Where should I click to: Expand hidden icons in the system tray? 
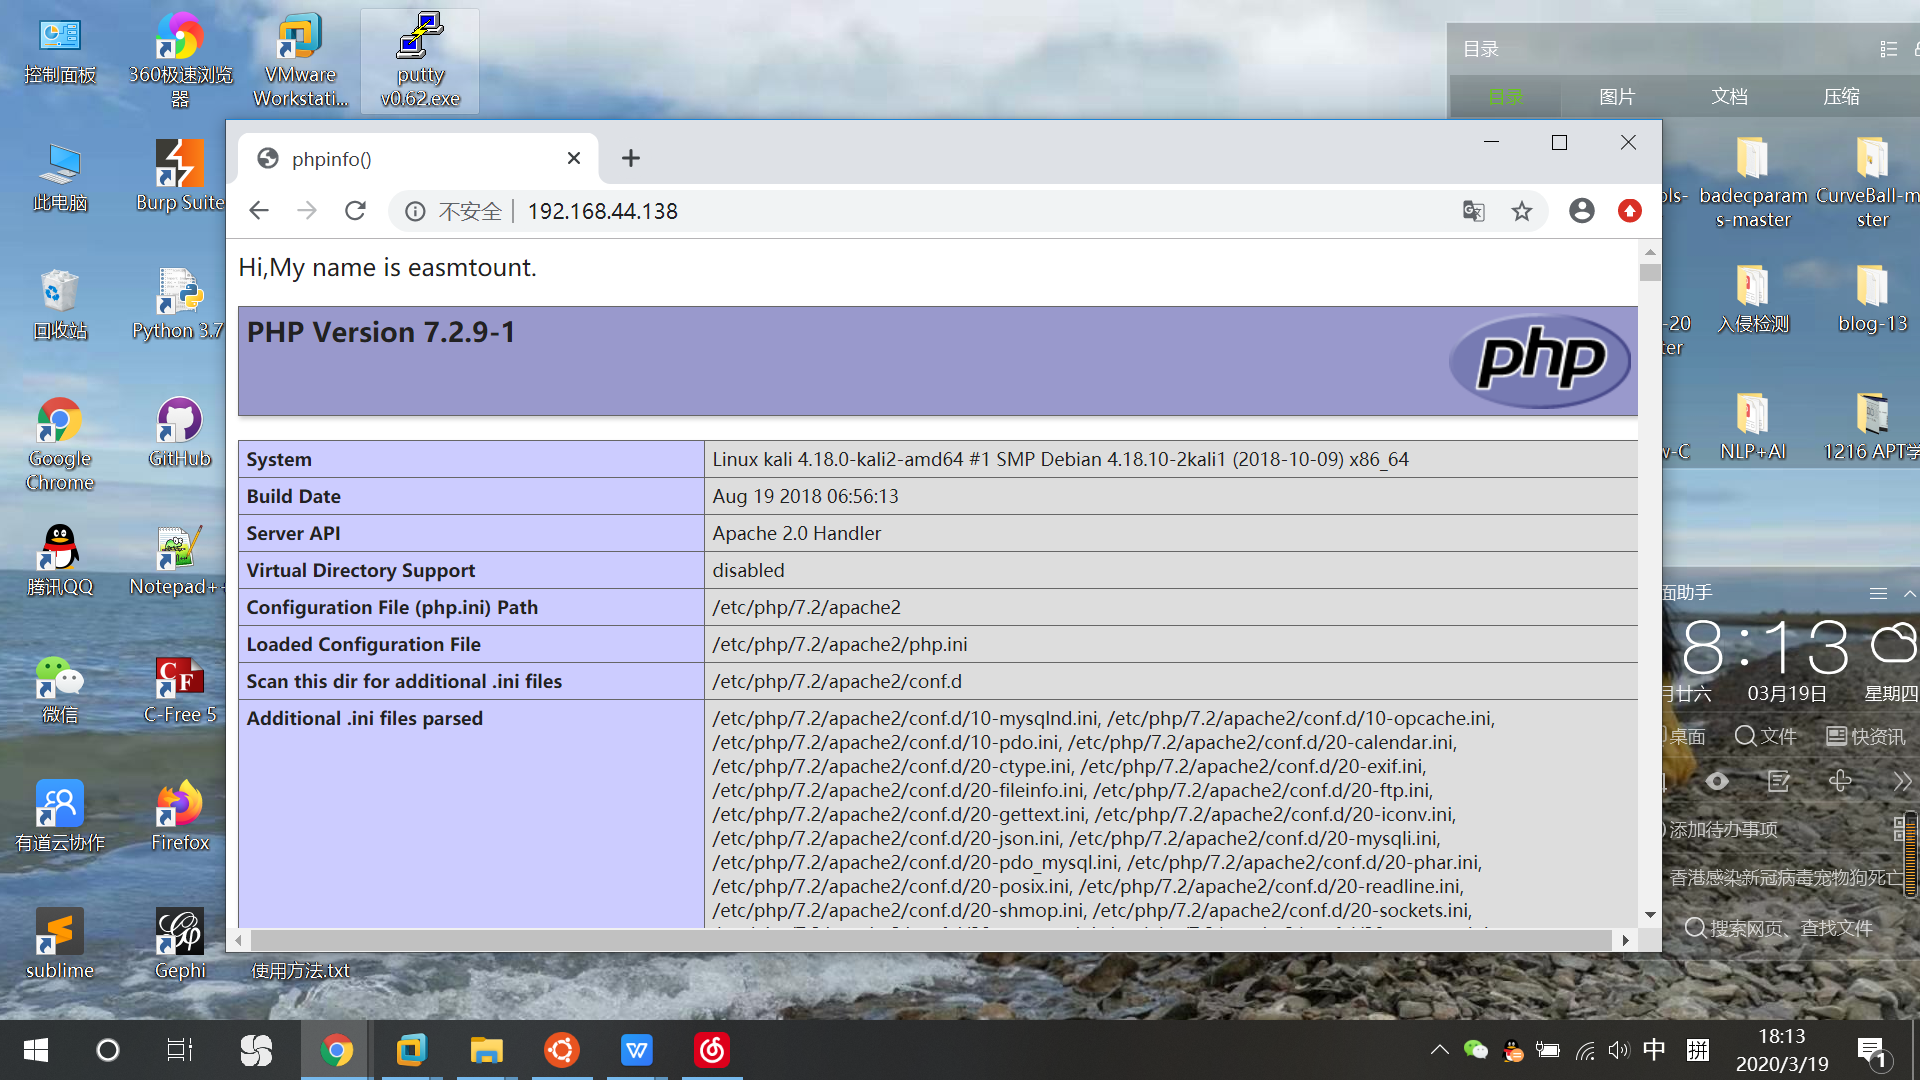coord(1439,1050)
